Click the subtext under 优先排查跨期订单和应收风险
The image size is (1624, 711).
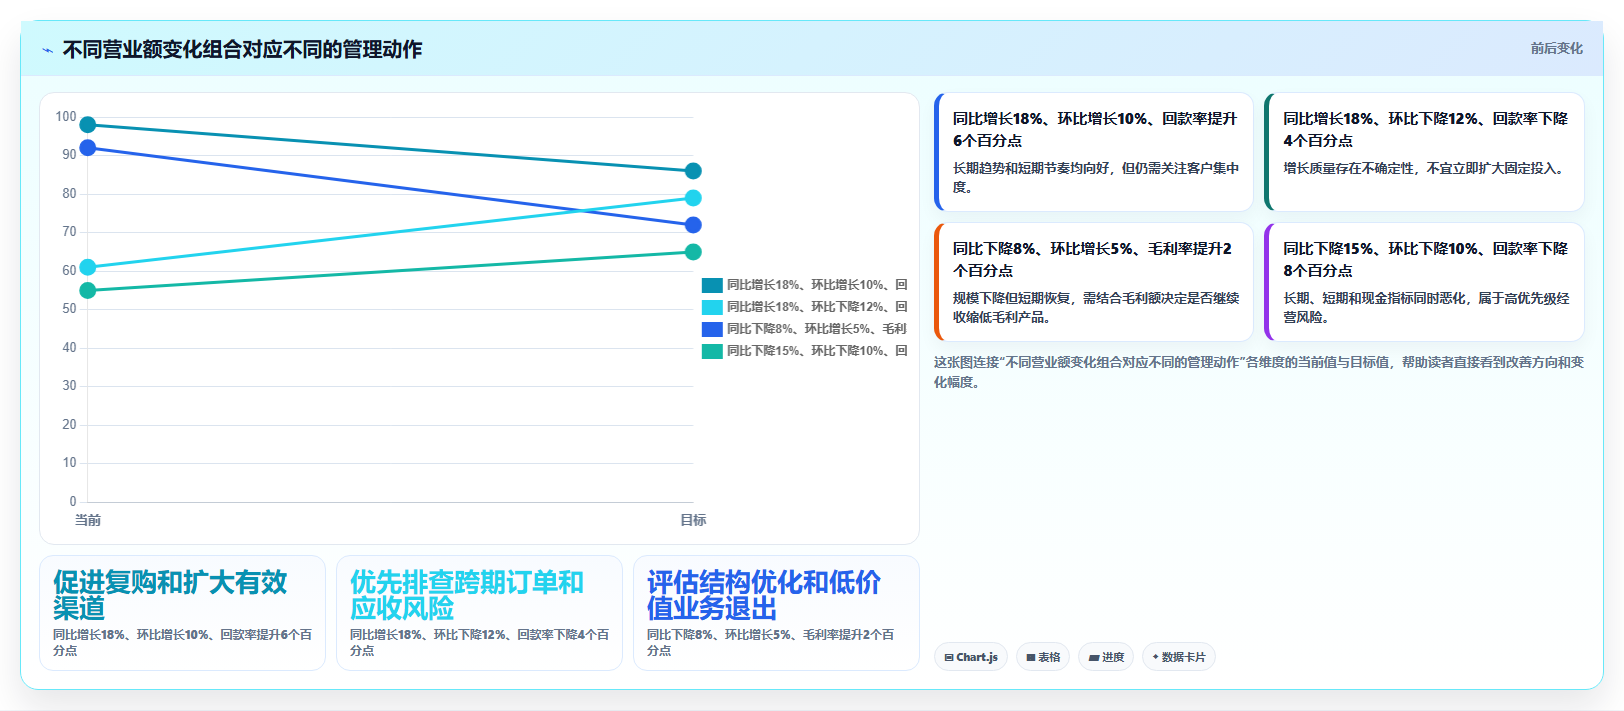click(479, 642)
